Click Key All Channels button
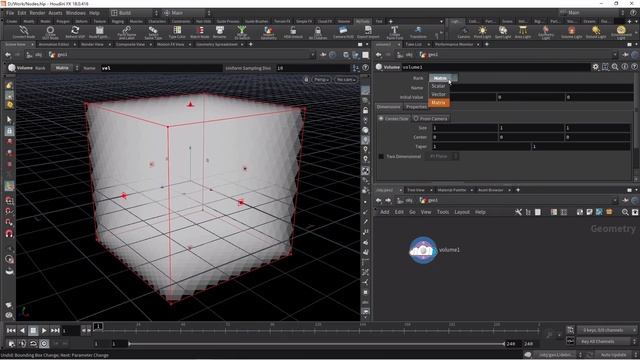640x360 pixels. coord(602,341)
